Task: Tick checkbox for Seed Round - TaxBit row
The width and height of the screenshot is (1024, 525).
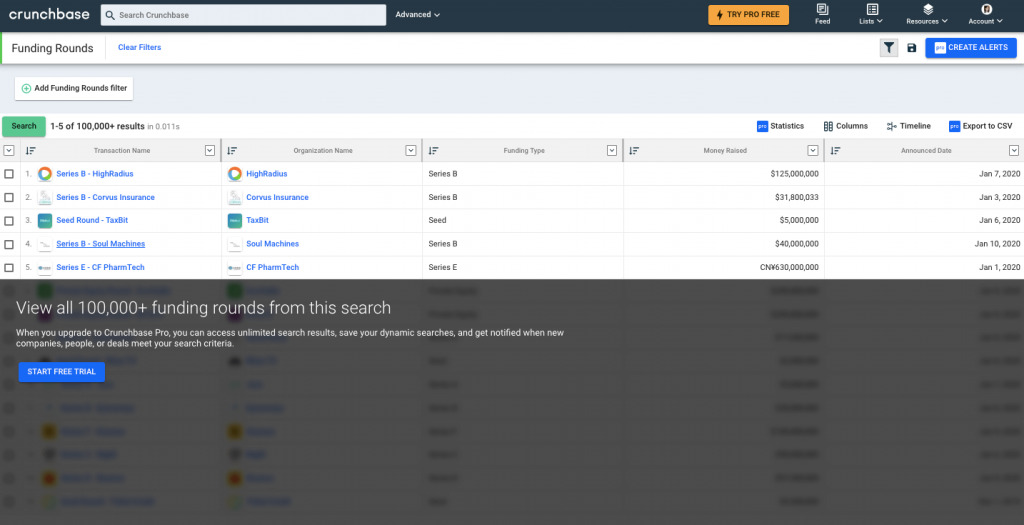Action: point(9,221)
